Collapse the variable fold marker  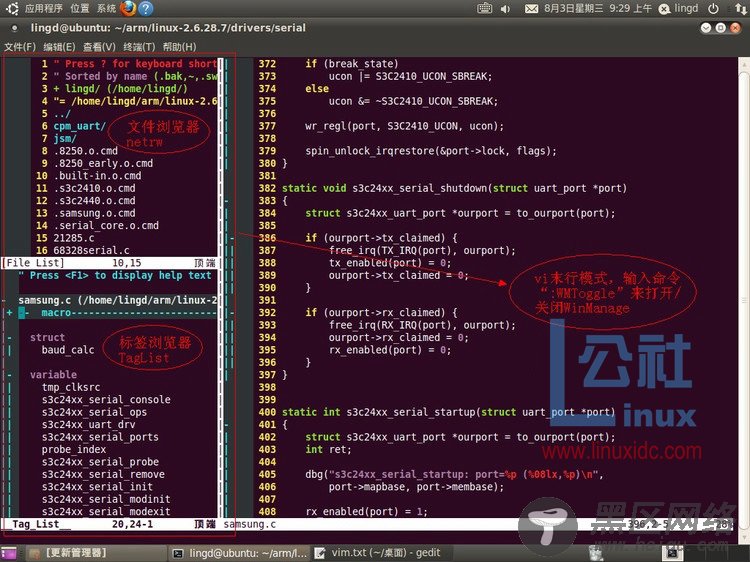pyautogui.click(x=10, y=375)
